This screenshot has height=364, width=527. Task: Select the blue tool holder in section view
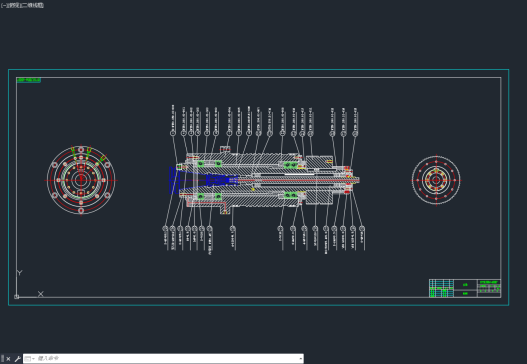click(203, 180)
